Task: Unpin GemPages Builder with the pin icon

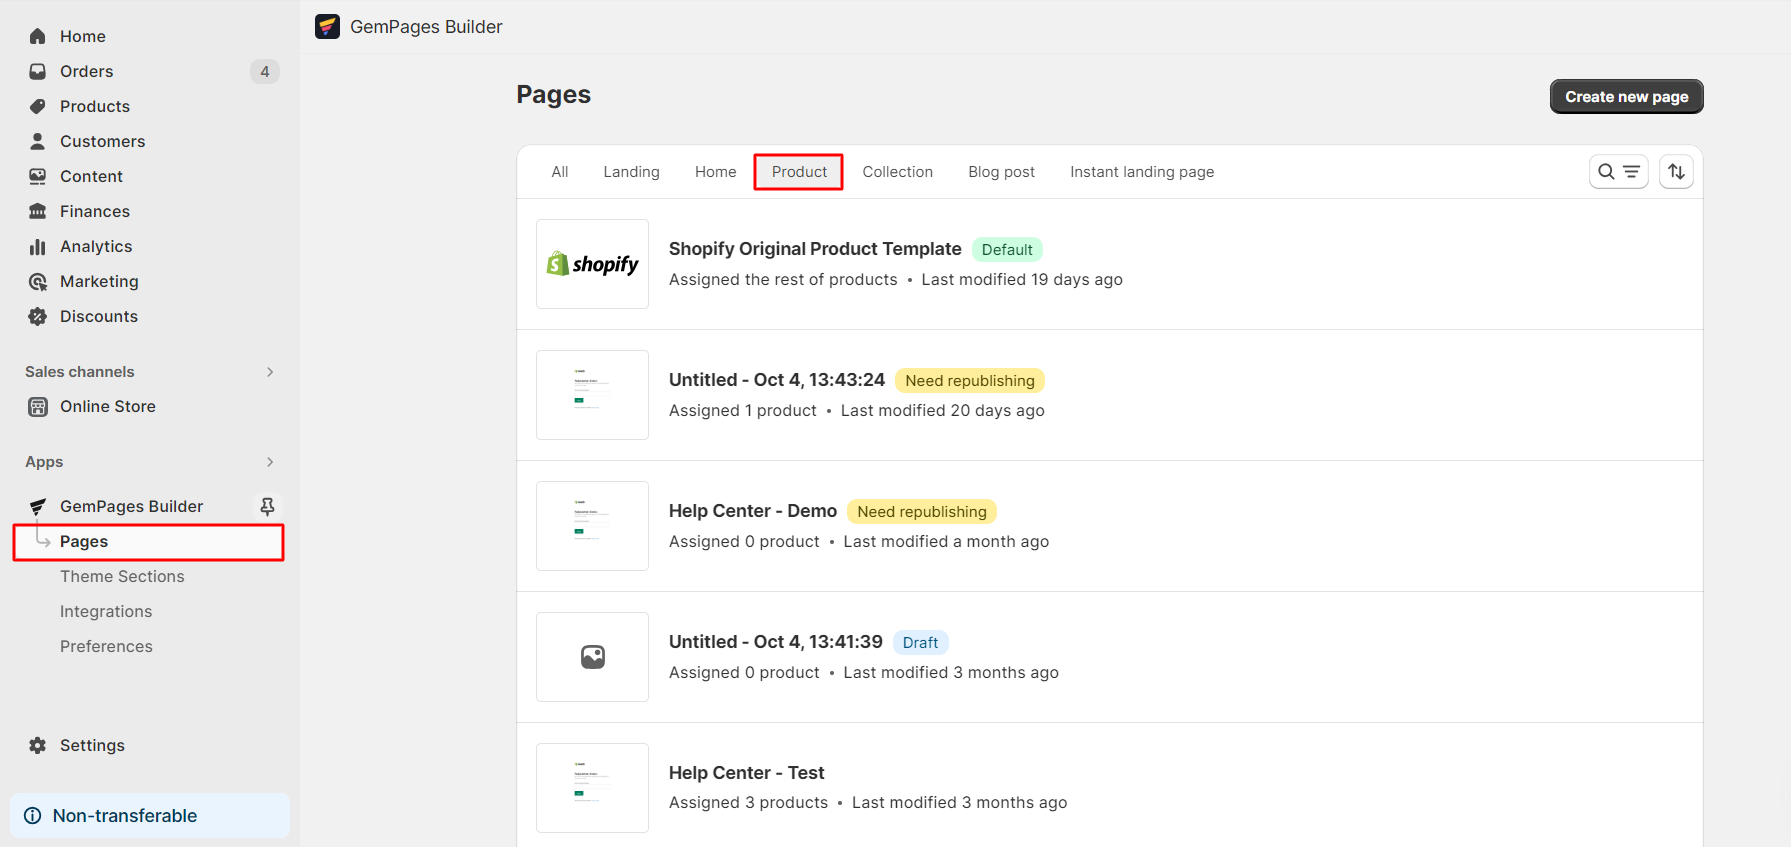Action: point(267,506)
